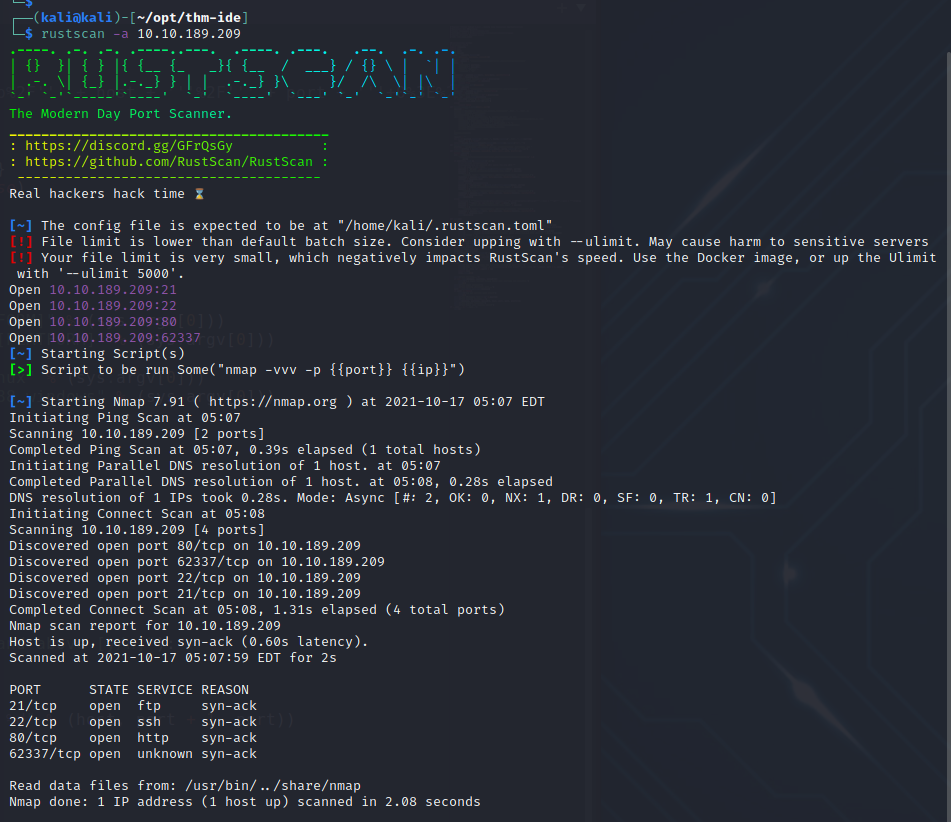Image resolution: width=951 pixels, height=822 pixels.
Task: Select the '--ulimit 5000' suggestion text
Action: [x=121, y=274]
